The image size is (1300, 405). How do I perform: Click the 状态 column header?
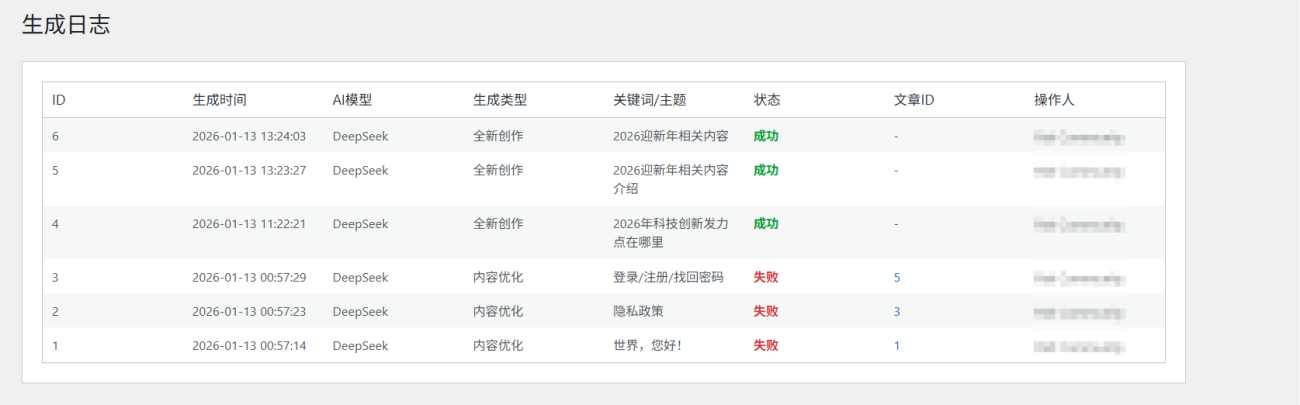767,100
